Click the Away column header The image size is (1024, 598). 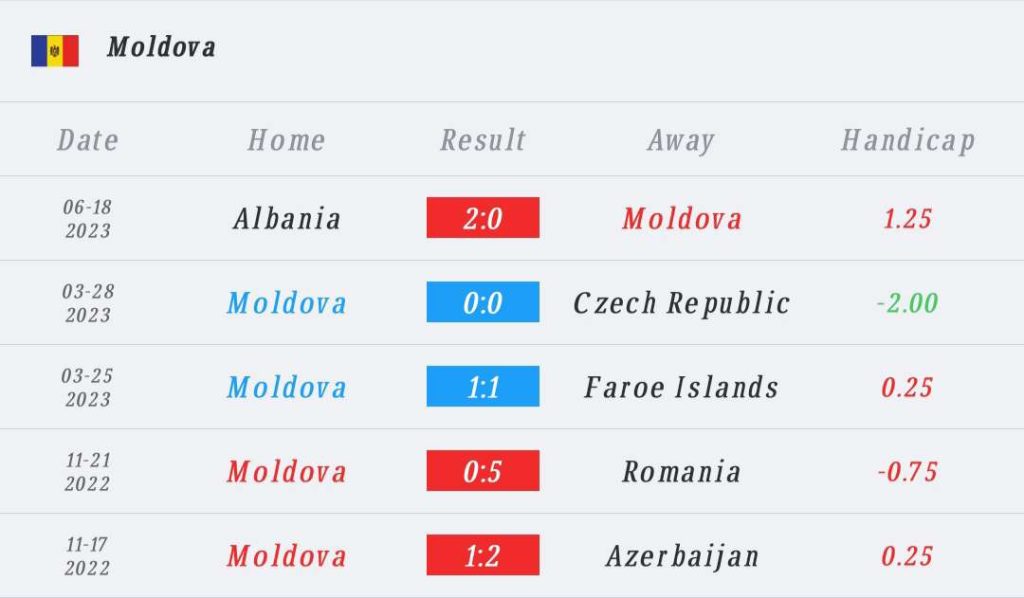(681, 140)
